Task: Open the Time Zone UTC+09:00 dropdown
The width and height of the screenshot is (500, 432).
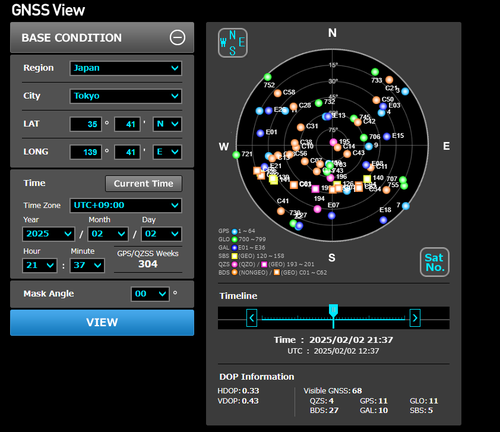Action: (x=126, y=205)
